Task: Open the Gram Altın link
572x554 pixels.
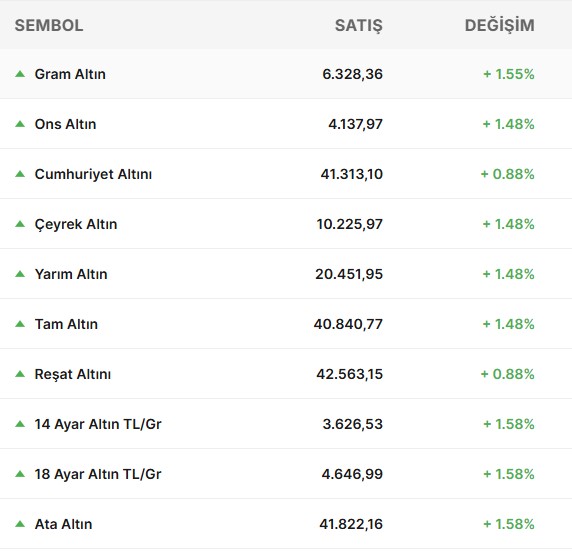Action: tap(70, 74)
